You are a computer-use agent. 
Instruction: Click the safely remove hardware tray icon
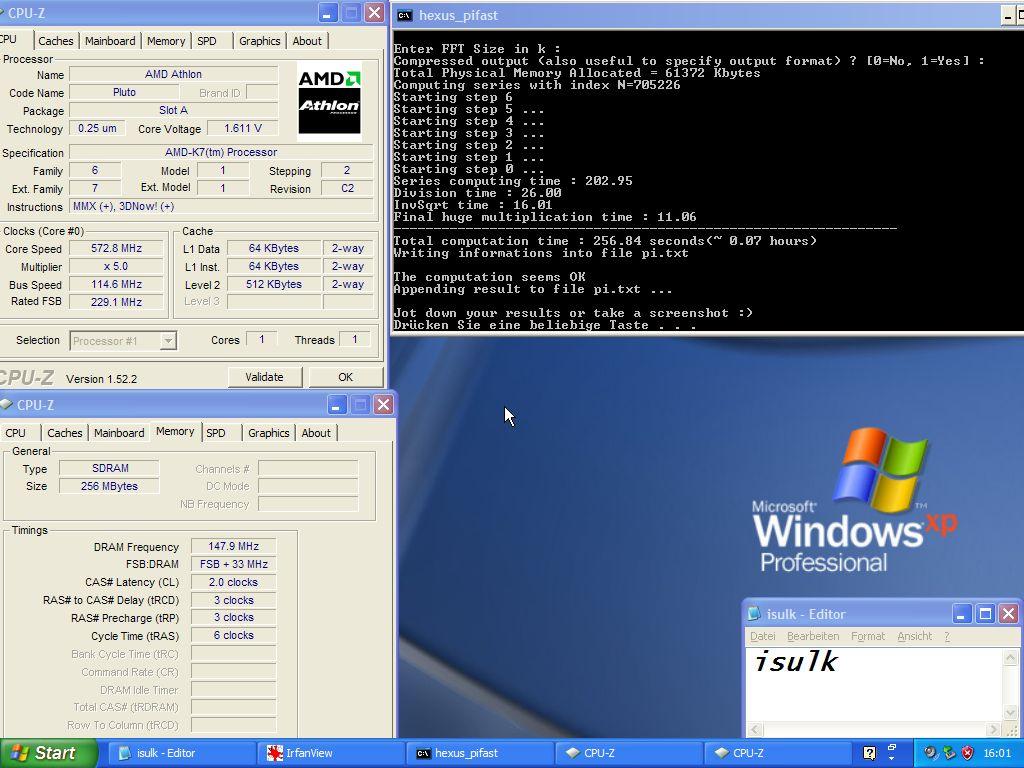click(x=949, y=753)
